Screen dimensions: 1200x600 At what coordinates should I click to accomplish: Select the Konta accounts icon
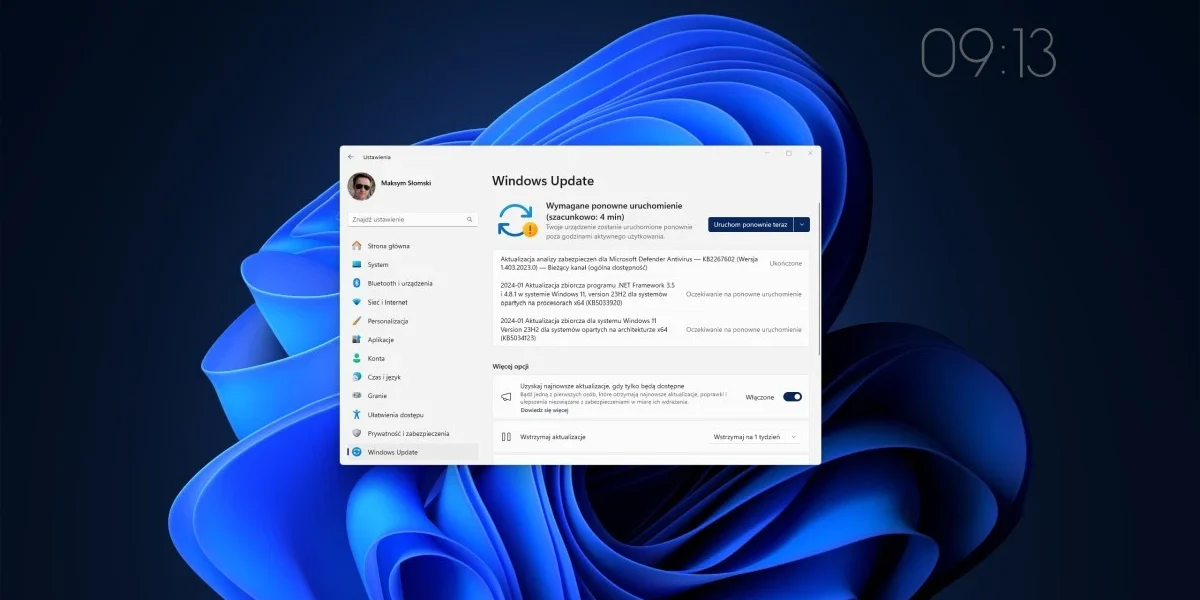coord(357,358)
